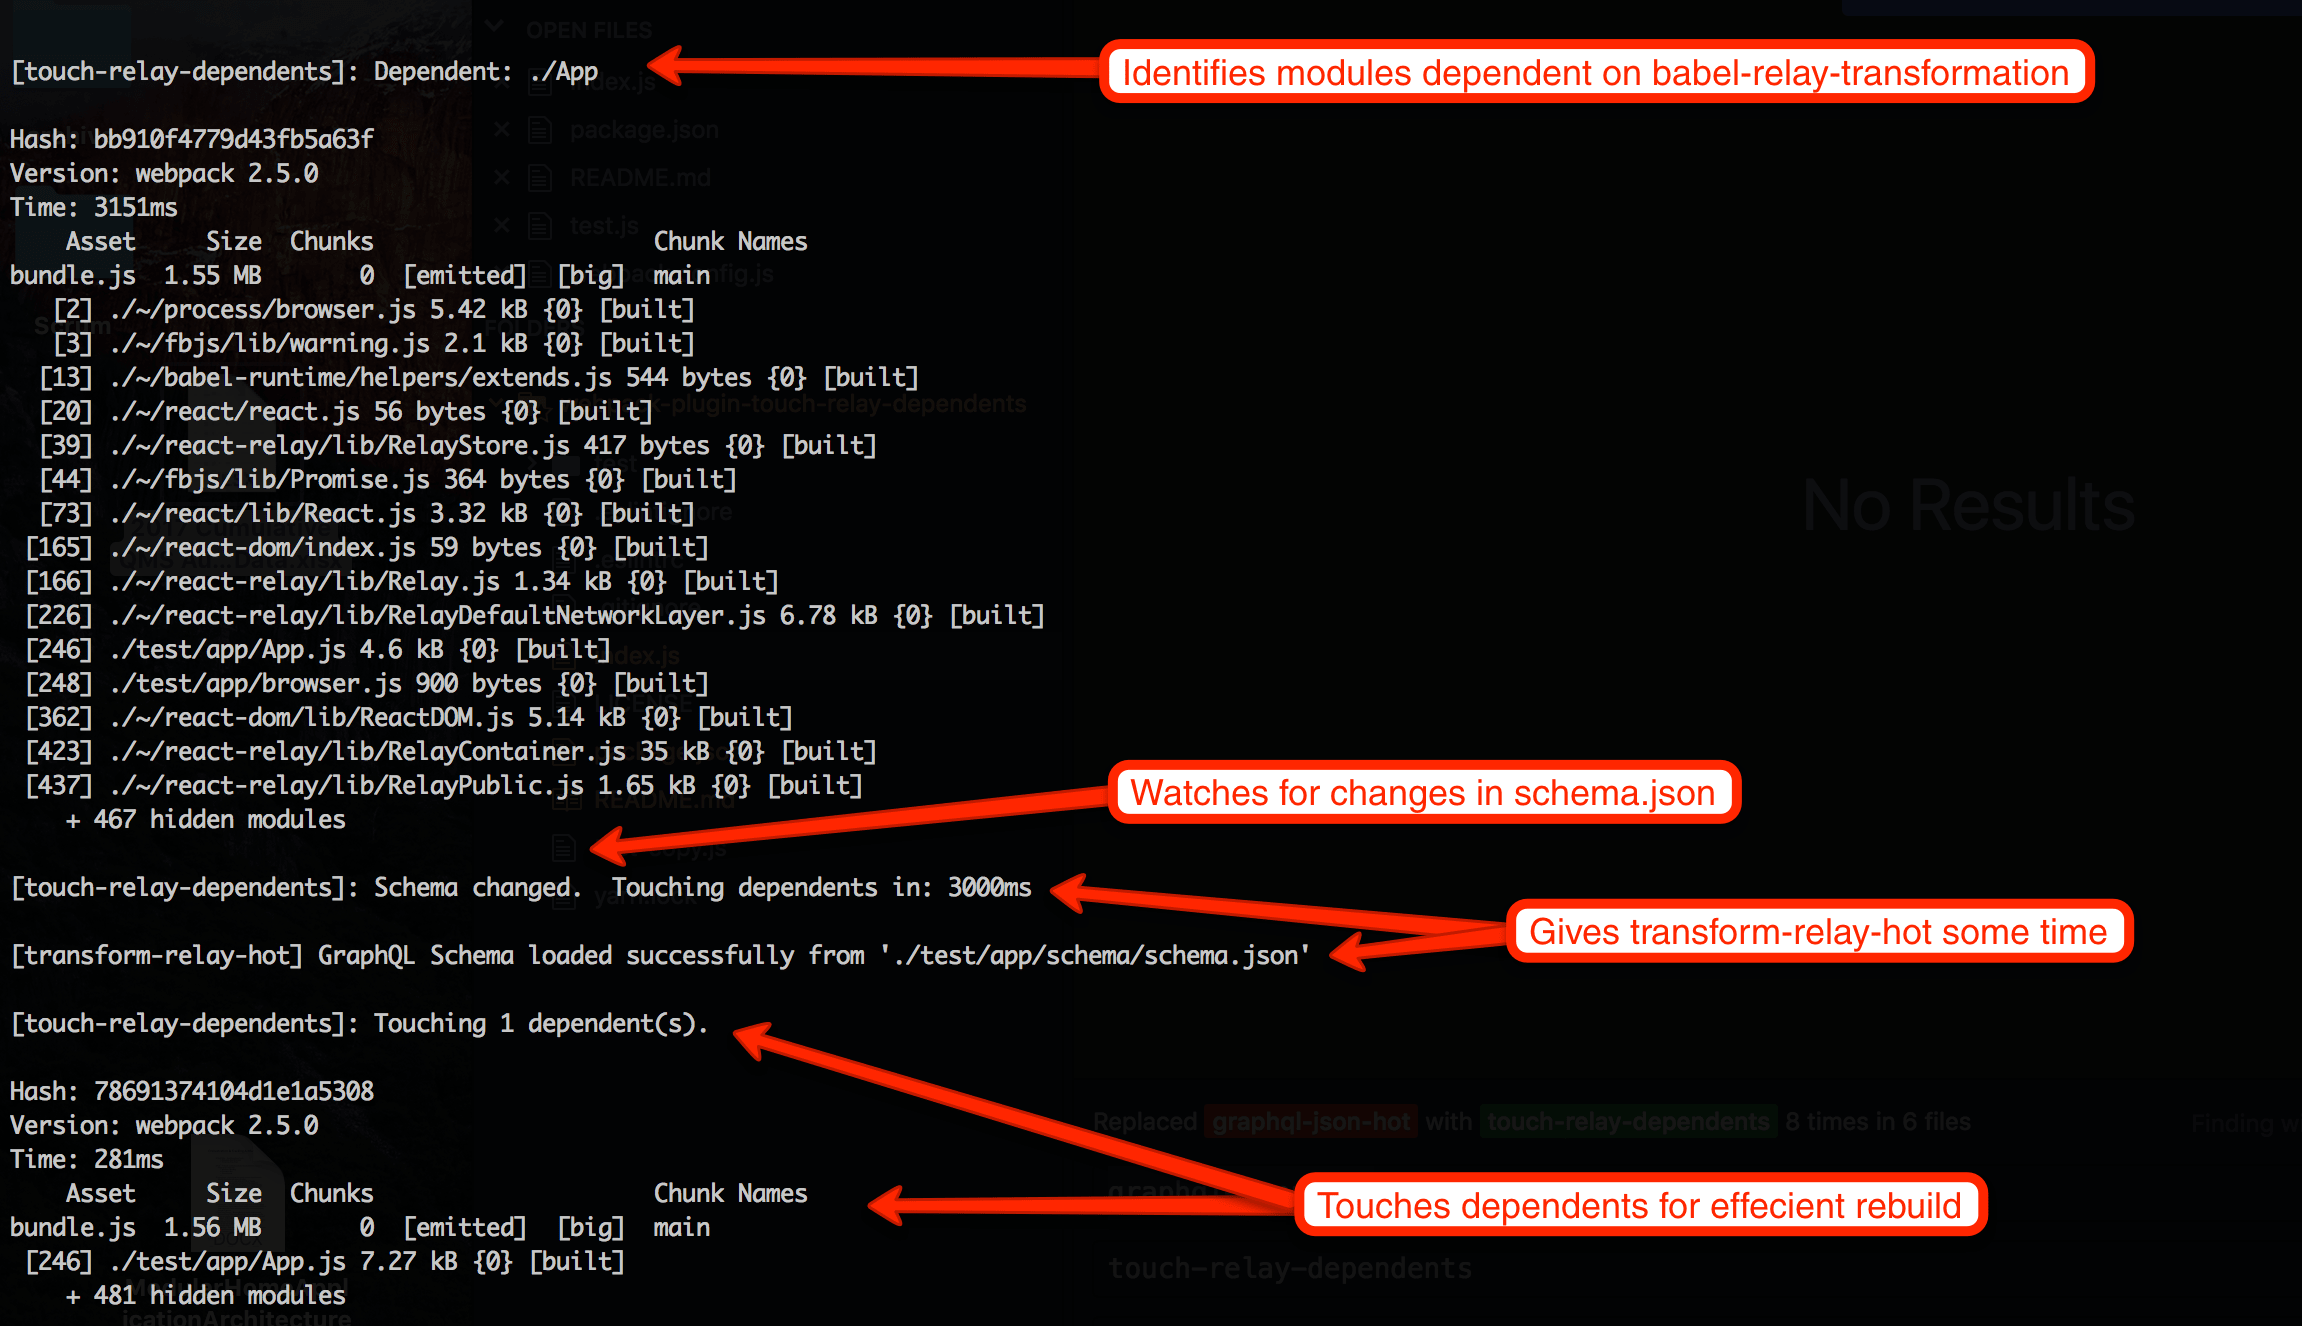Viewport: 2302px width, 1326px height.
Task: Select the test/app/App.js 7.27 kB line
Action: coord(325,1261)
